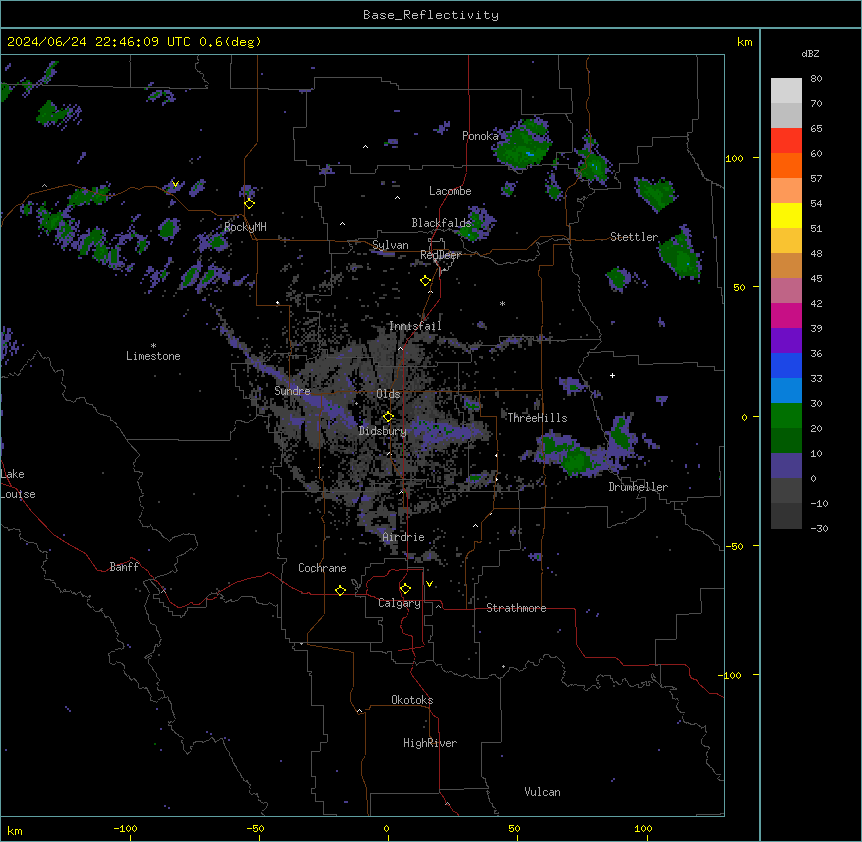Click the HighRiver label
Screen dimensions: 862x842
point(430,743)
